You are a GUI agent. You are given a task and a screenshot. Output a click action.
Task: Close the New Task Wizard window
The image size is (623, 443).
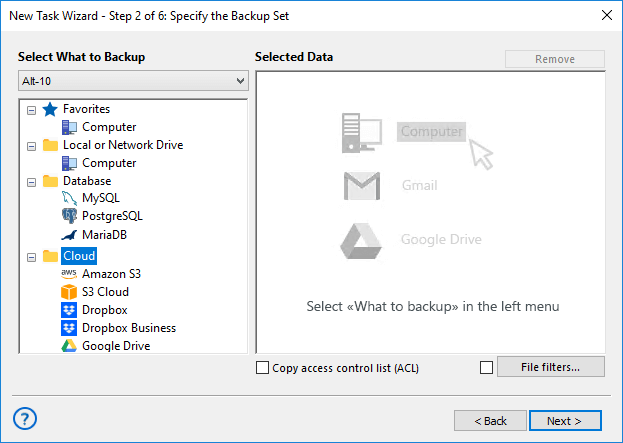[606, 15]
